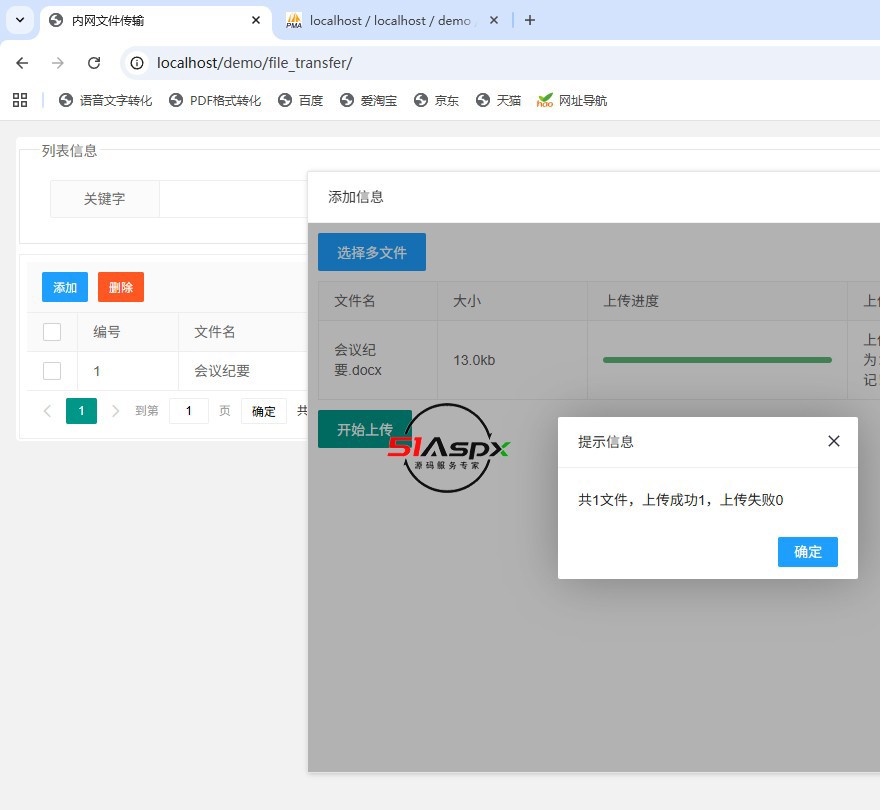
Task: Open the tab search dropdown arrow
Action: pos(20,20)
